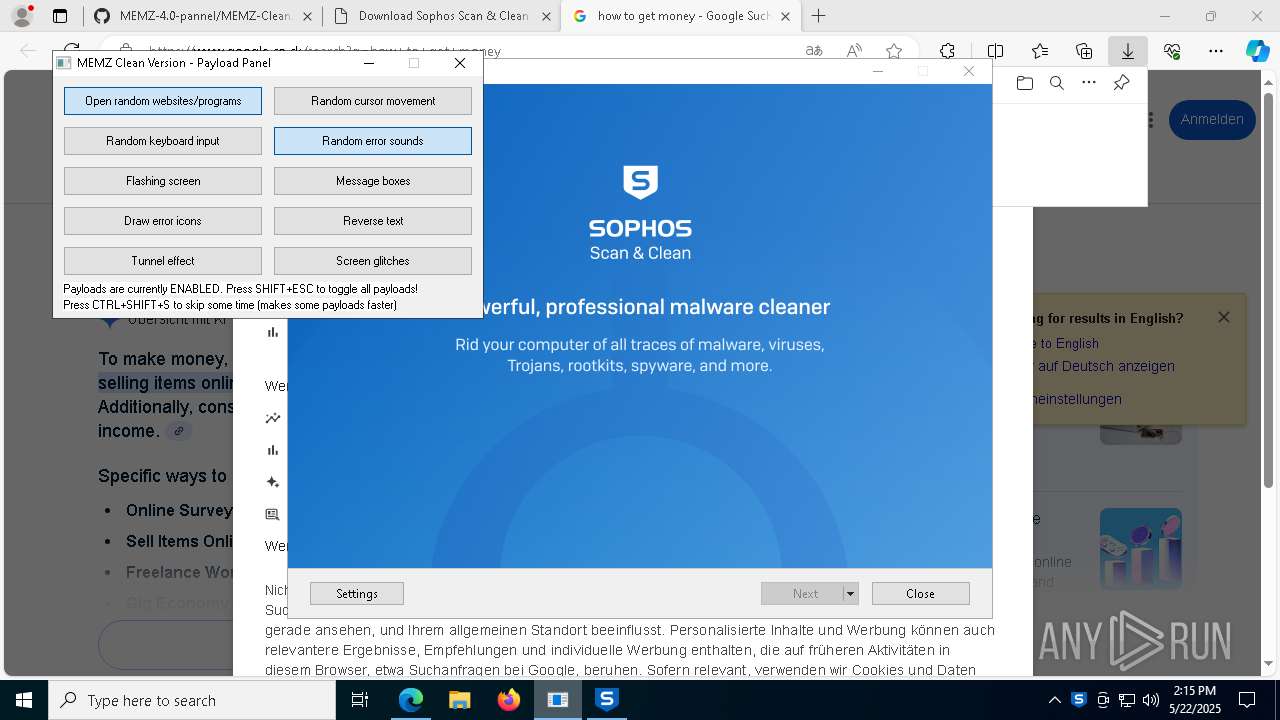Click Close in Sophos installer
1280x720 pixels.
click(920, 594)
